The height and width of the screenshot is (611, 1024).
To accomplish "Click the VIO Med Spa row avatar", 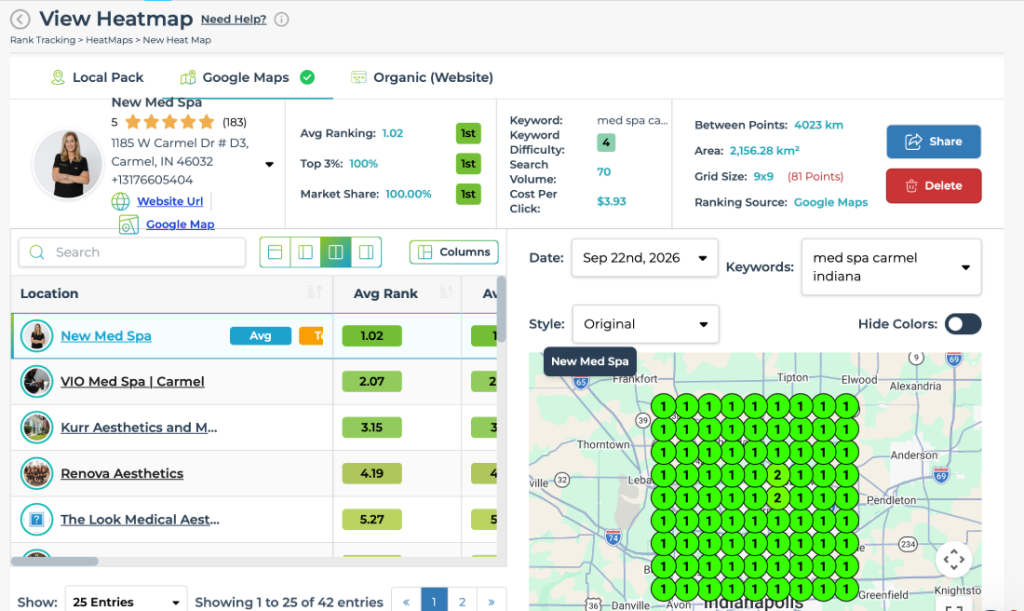I will 37,382.
